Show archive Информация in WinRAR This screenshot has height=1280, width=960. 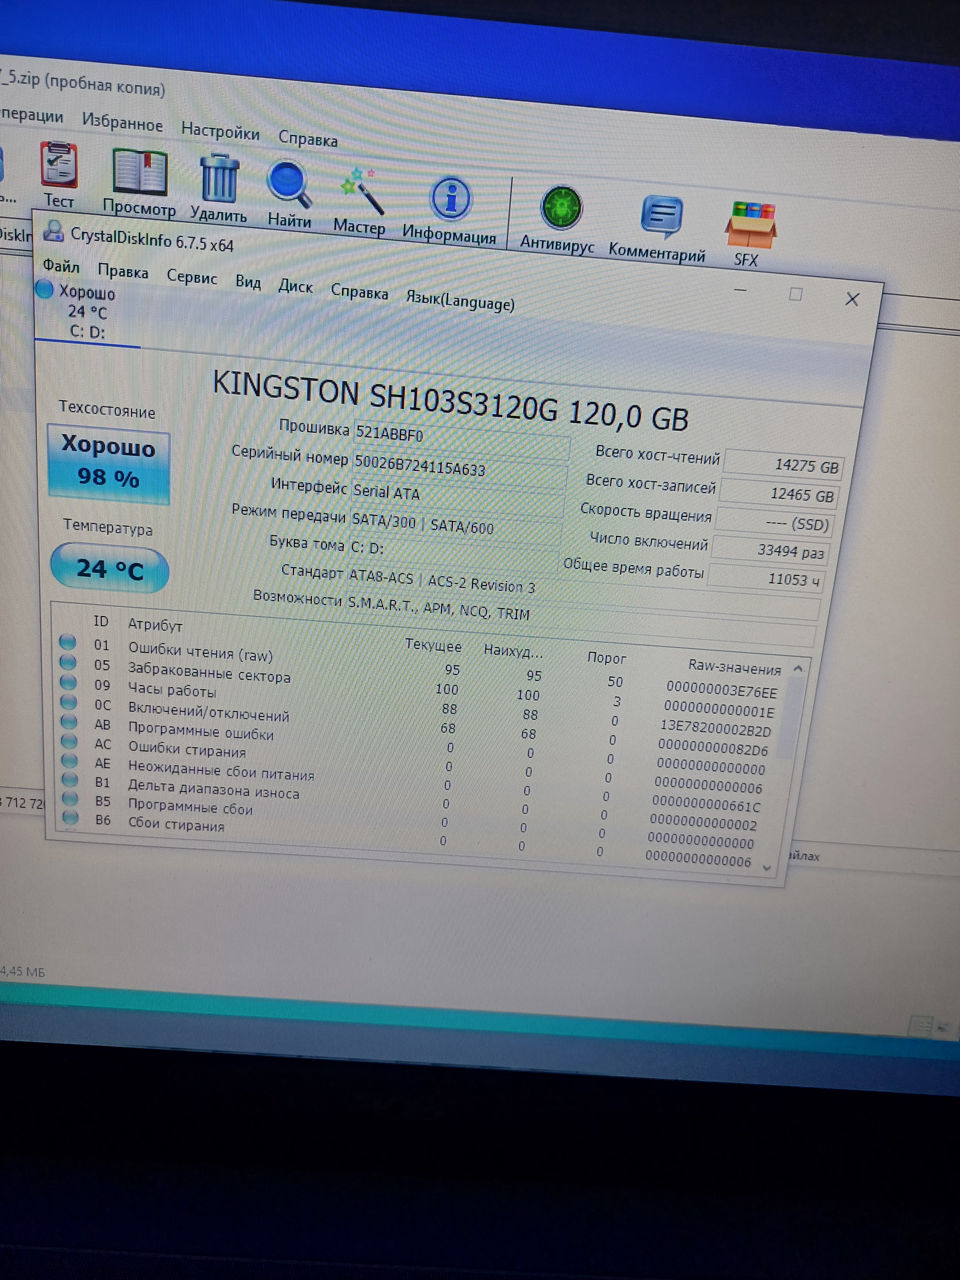(x=451, y=199)
